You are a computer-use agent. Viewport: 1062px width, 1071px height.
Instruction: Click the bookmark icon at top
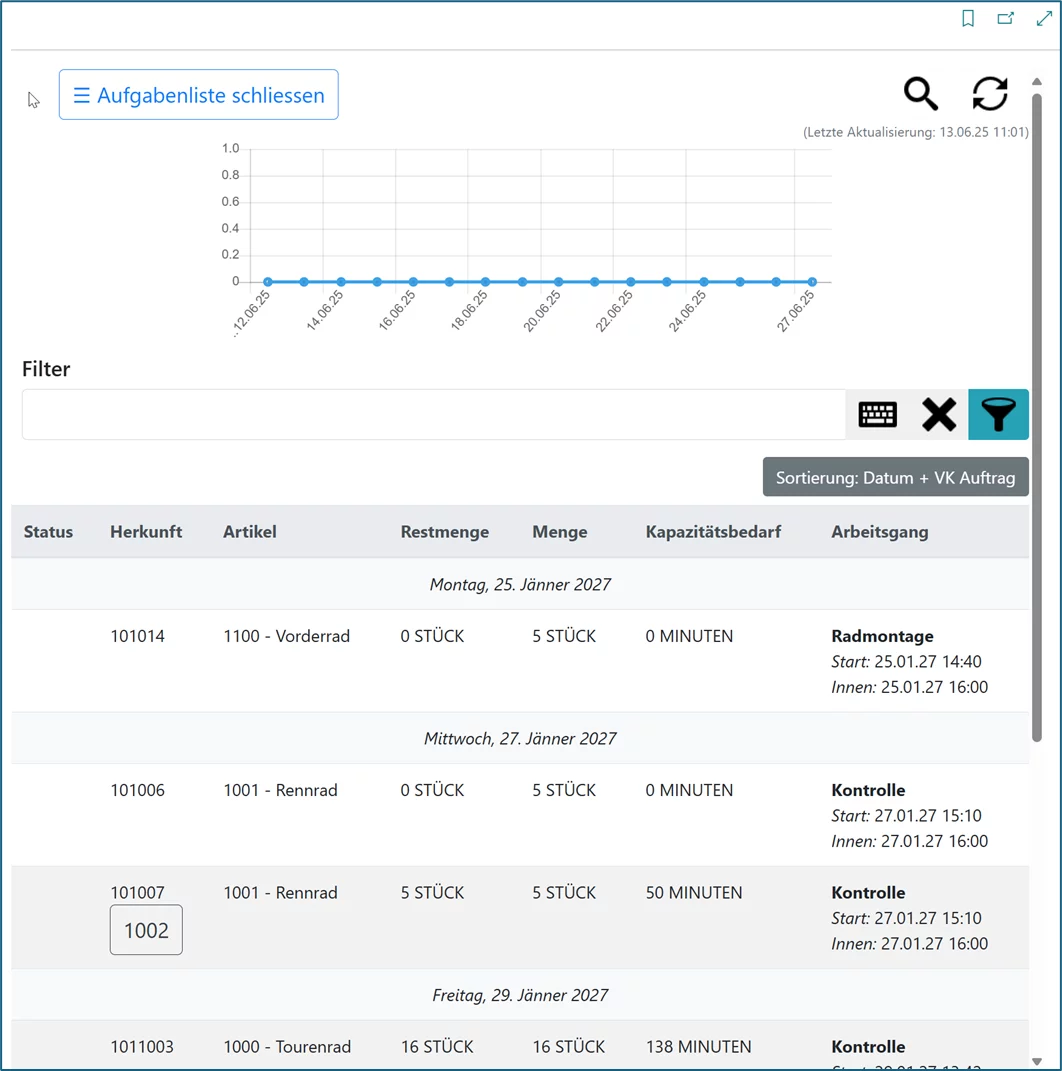click(x=968, y=19)
